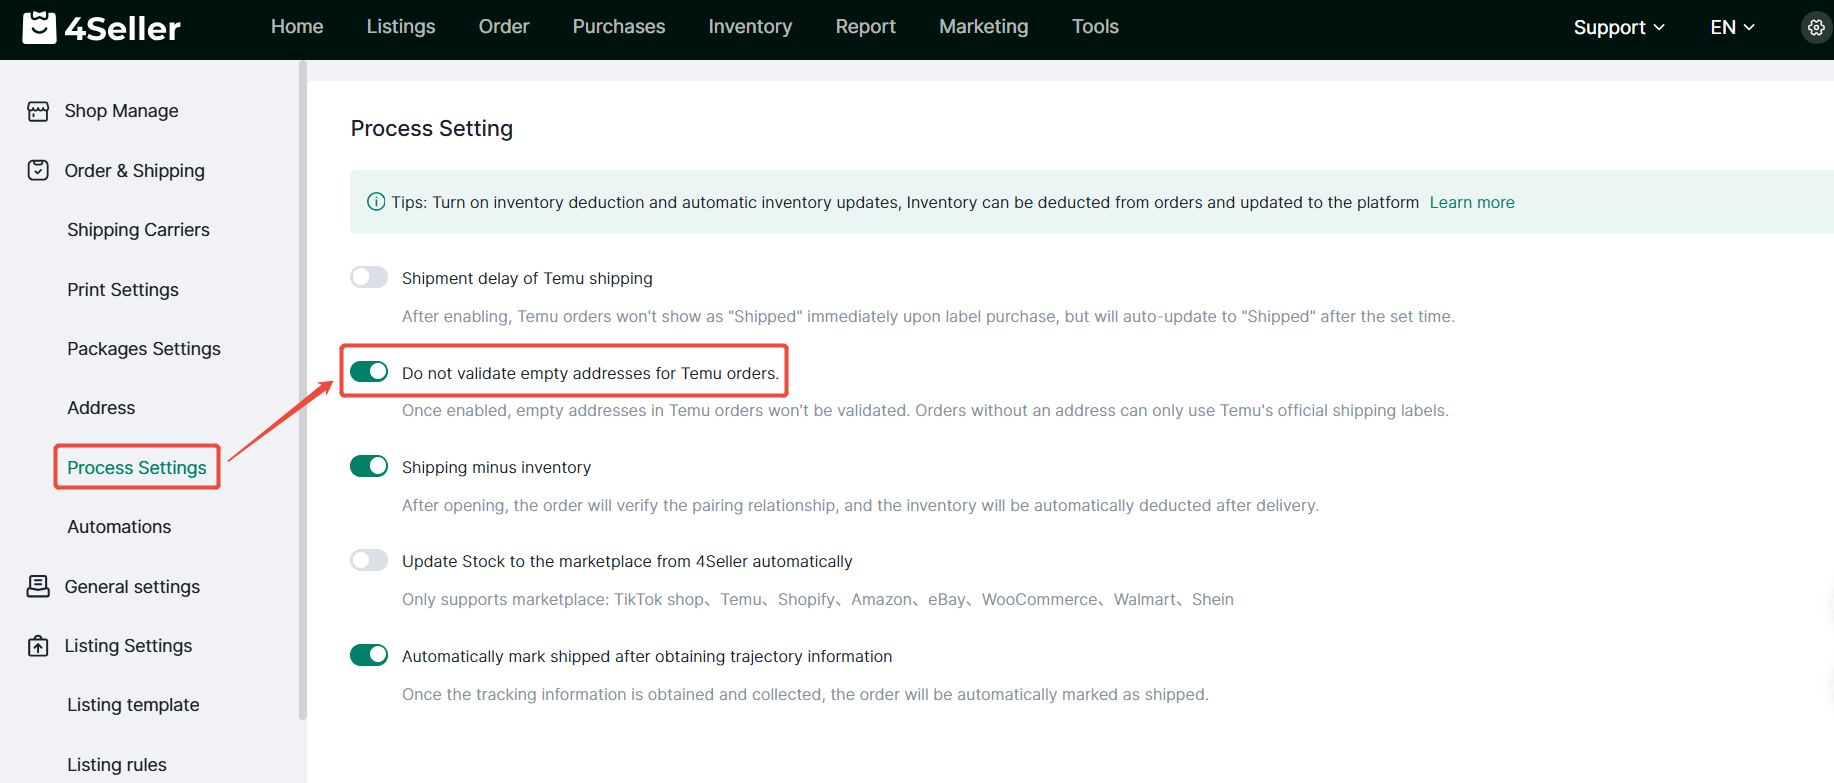Image resolution: width=1834 pixels, height=783 pixels.
Task: Expand Shop Manage section
Action: [x=121, y=111]
